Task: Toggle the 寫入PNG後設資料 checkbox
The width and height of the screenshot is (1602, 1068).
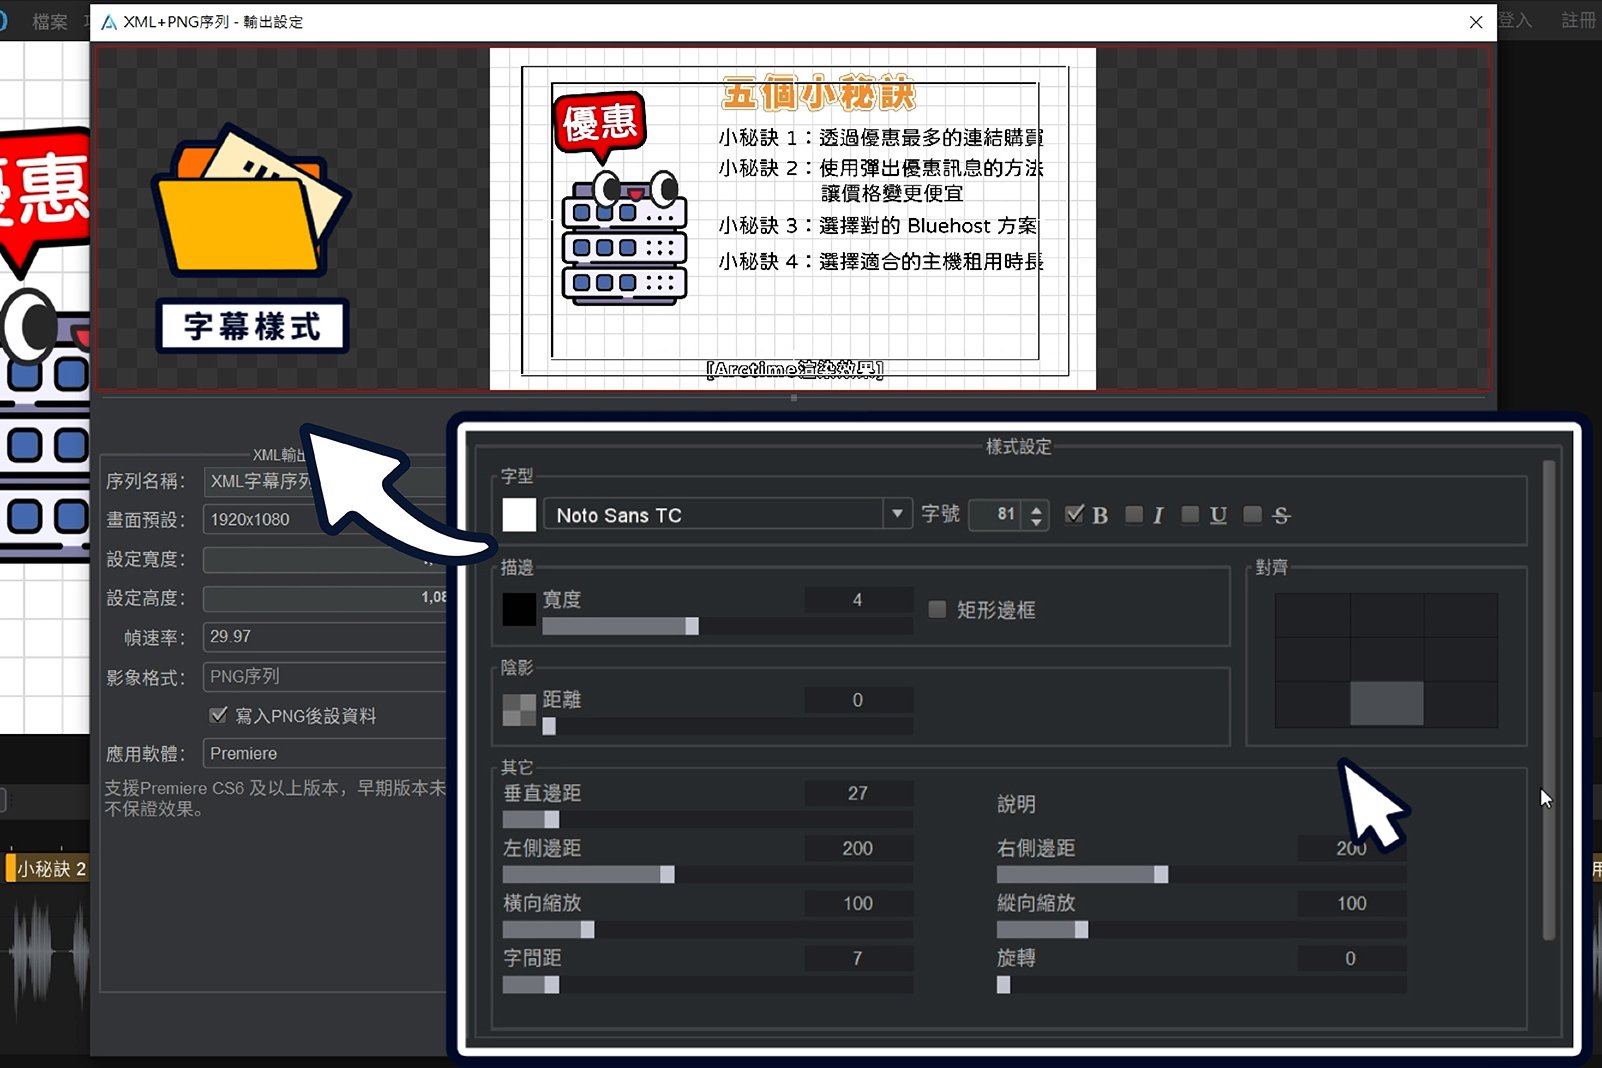Action: [218, 715]
